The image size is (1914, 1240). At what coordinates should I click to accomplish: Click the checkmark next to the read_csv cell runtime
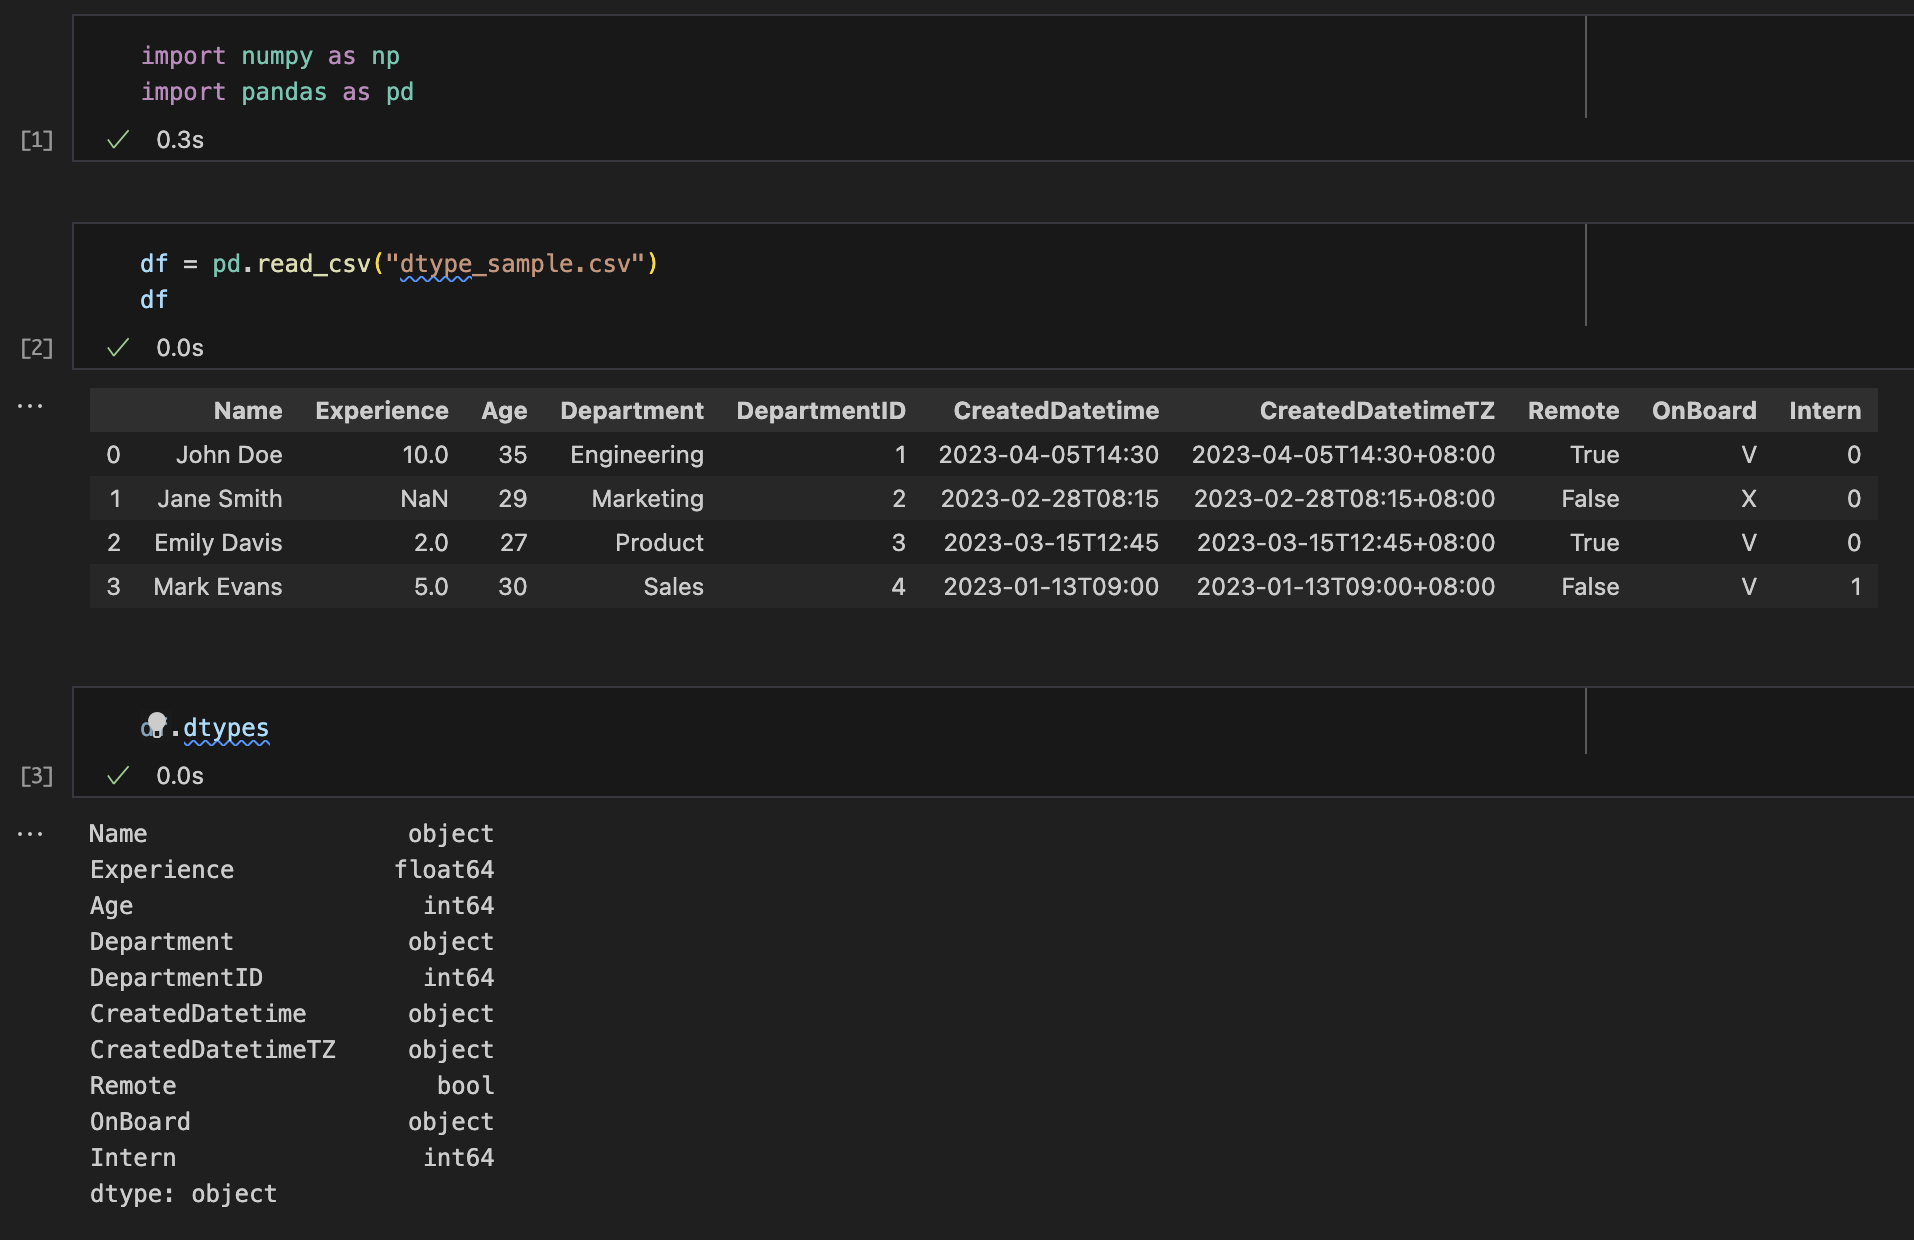(x=118, y=347)
